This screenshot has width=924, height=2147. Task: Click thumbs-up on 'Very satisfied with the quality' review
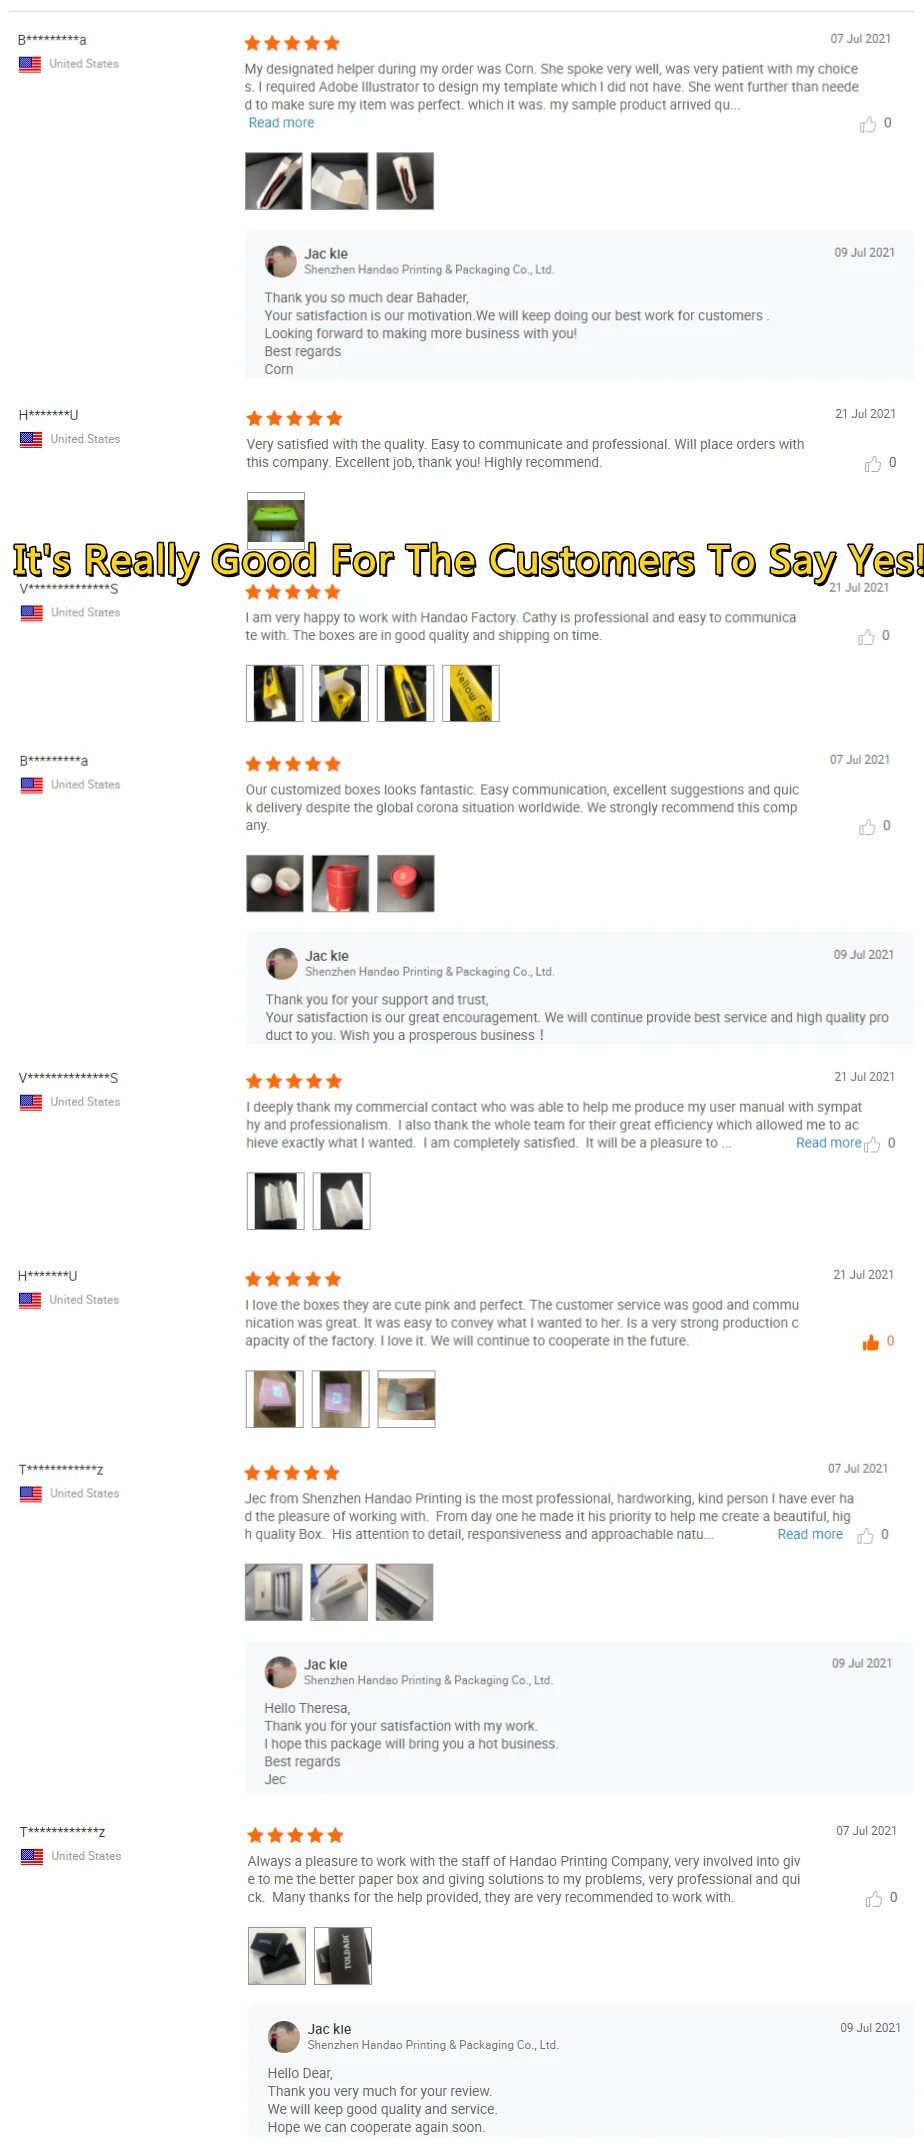(x=873, y=464)
